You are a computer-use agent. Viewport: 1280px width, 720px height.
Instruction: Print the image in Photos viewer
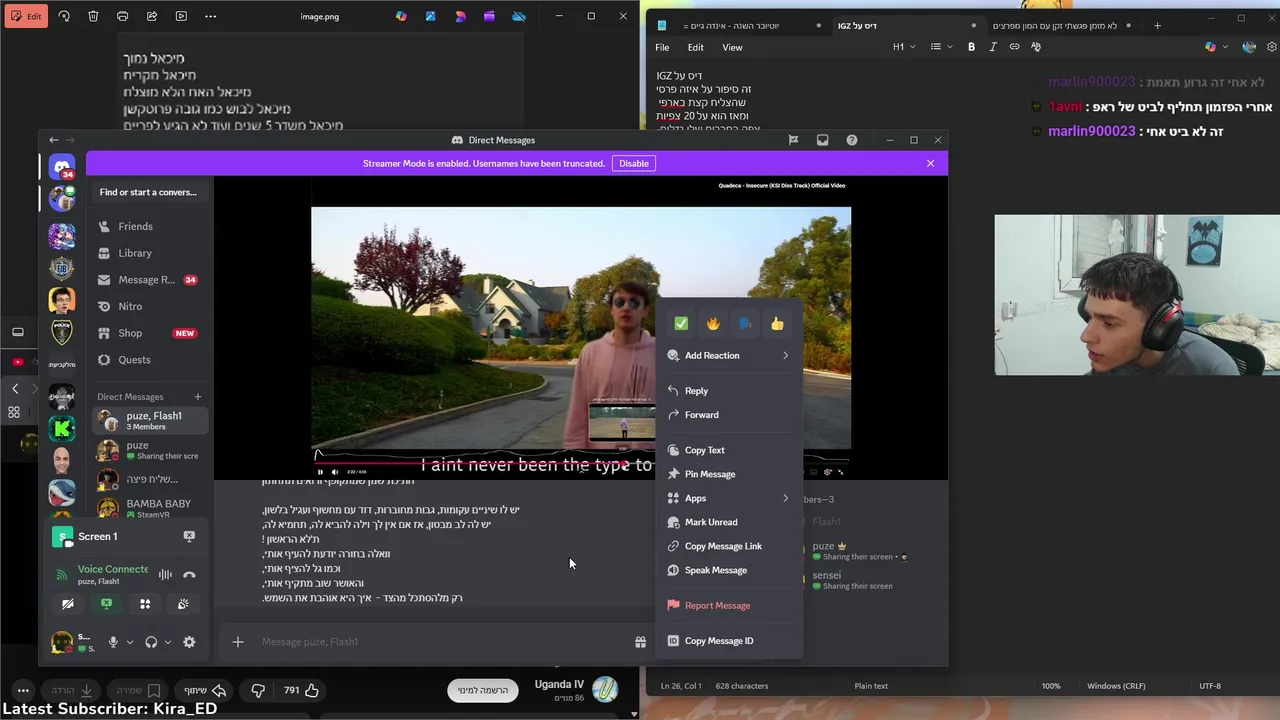[122, 16]
